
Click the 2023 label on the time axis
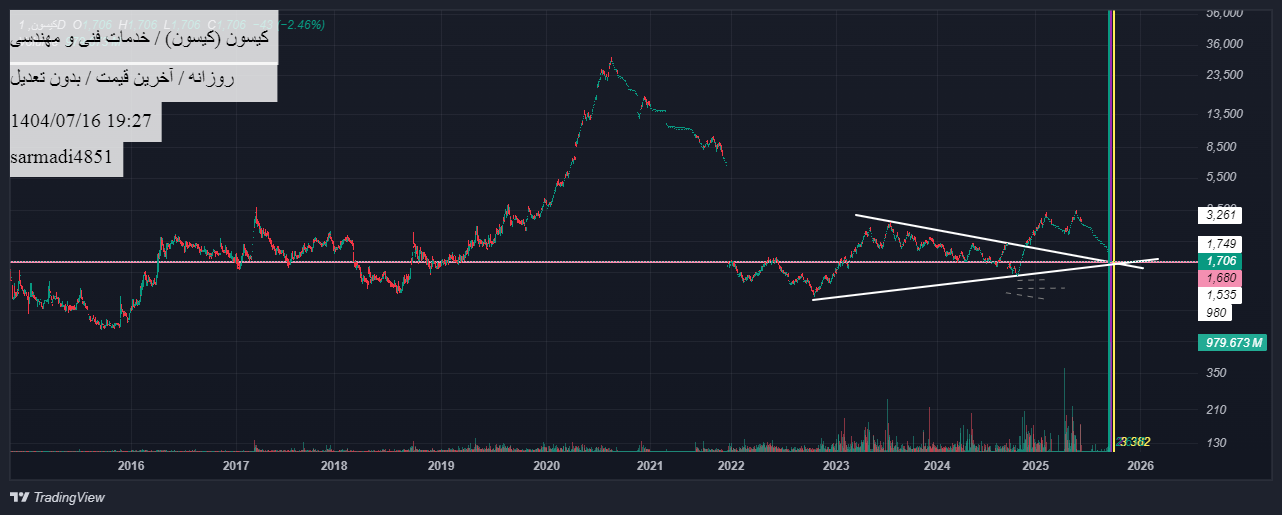tap(836, 466)
